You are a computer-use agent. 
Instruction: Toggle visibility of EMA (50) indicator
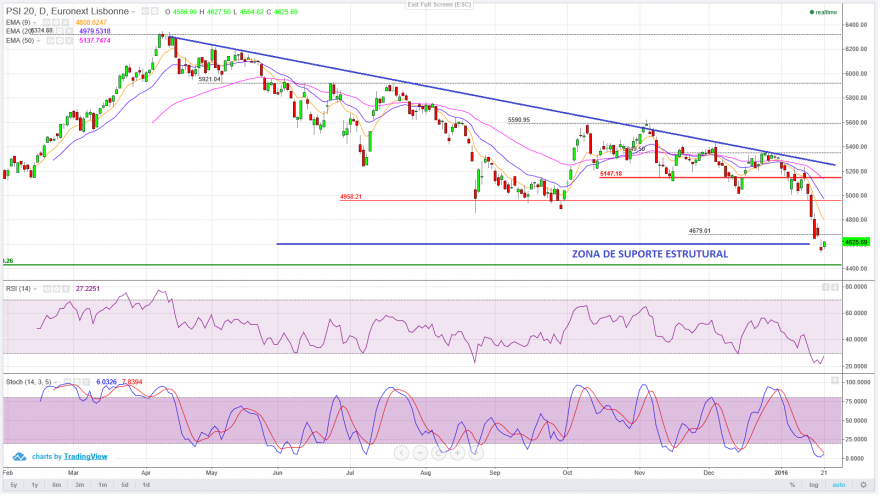(x=50, y=40)
